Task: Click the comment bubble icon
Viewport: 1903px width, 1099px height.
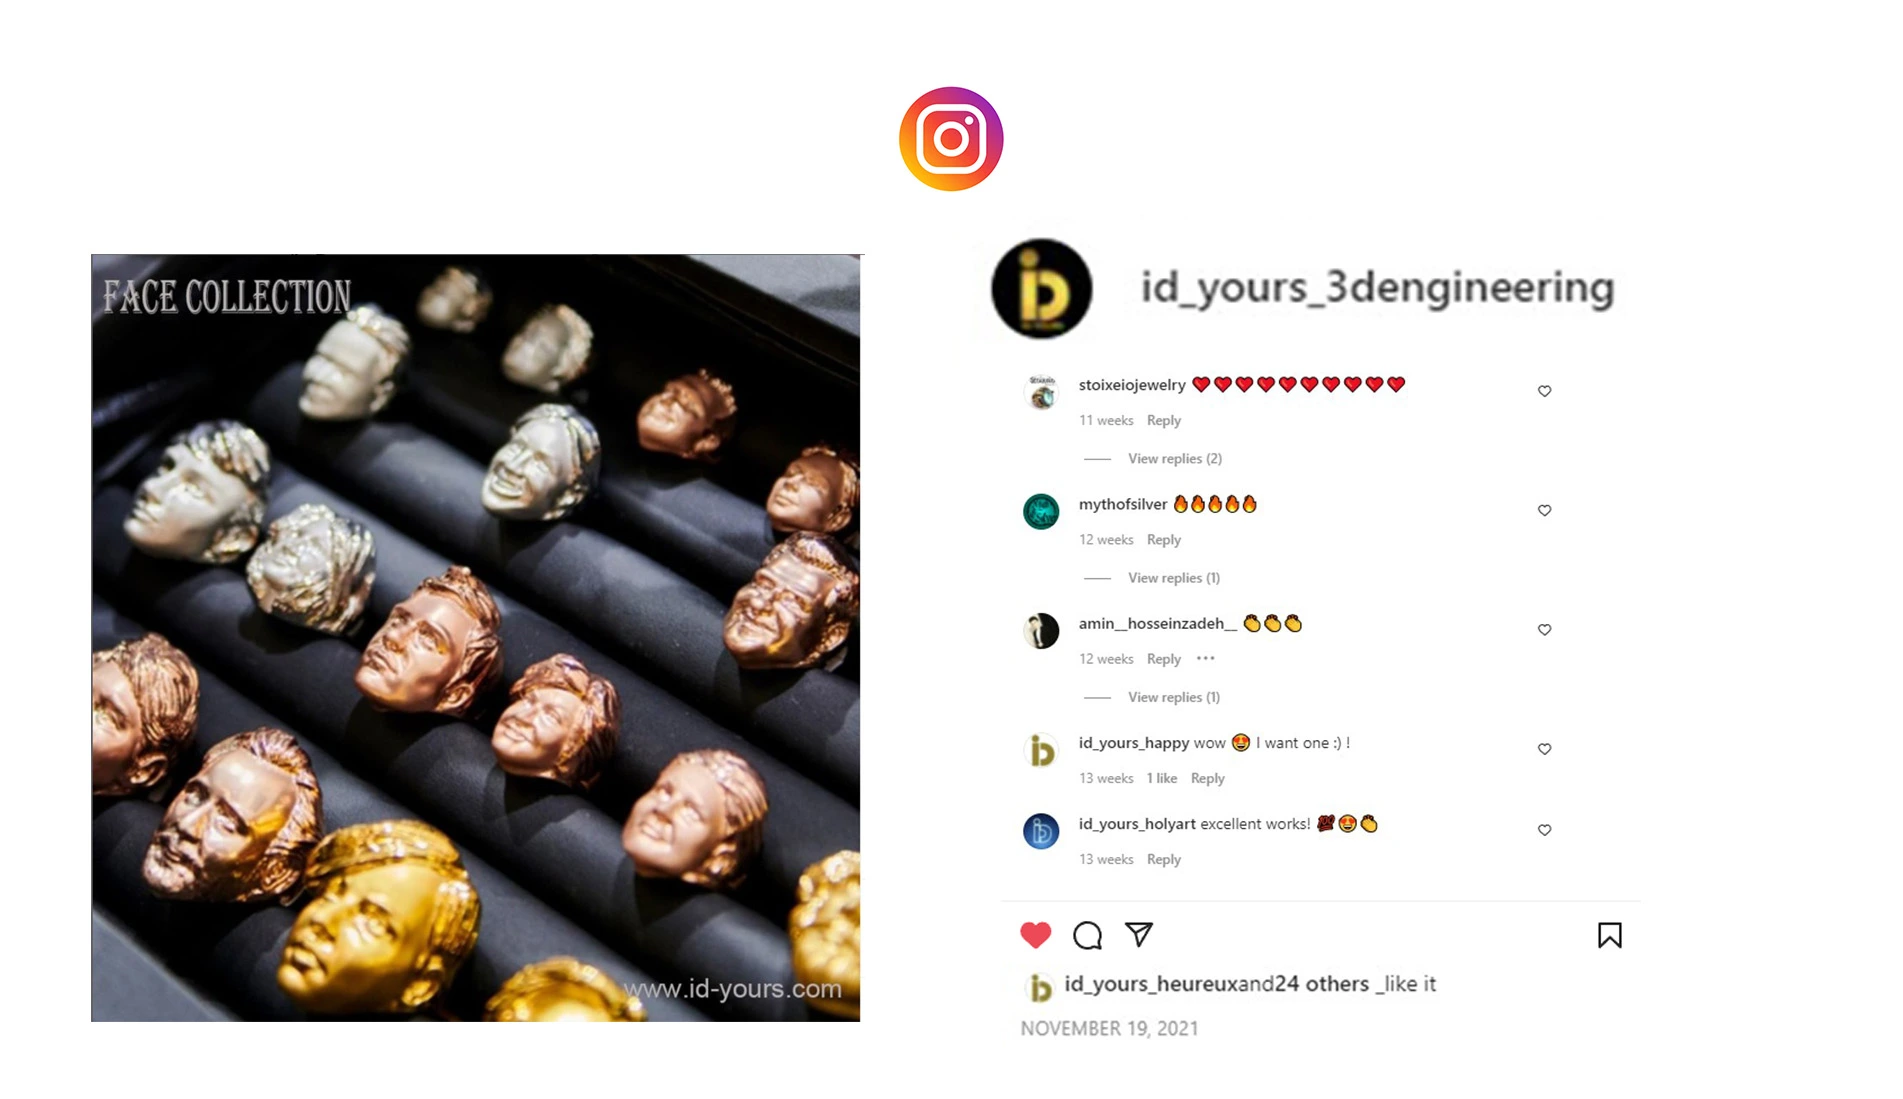Action: click(1087, 935)
